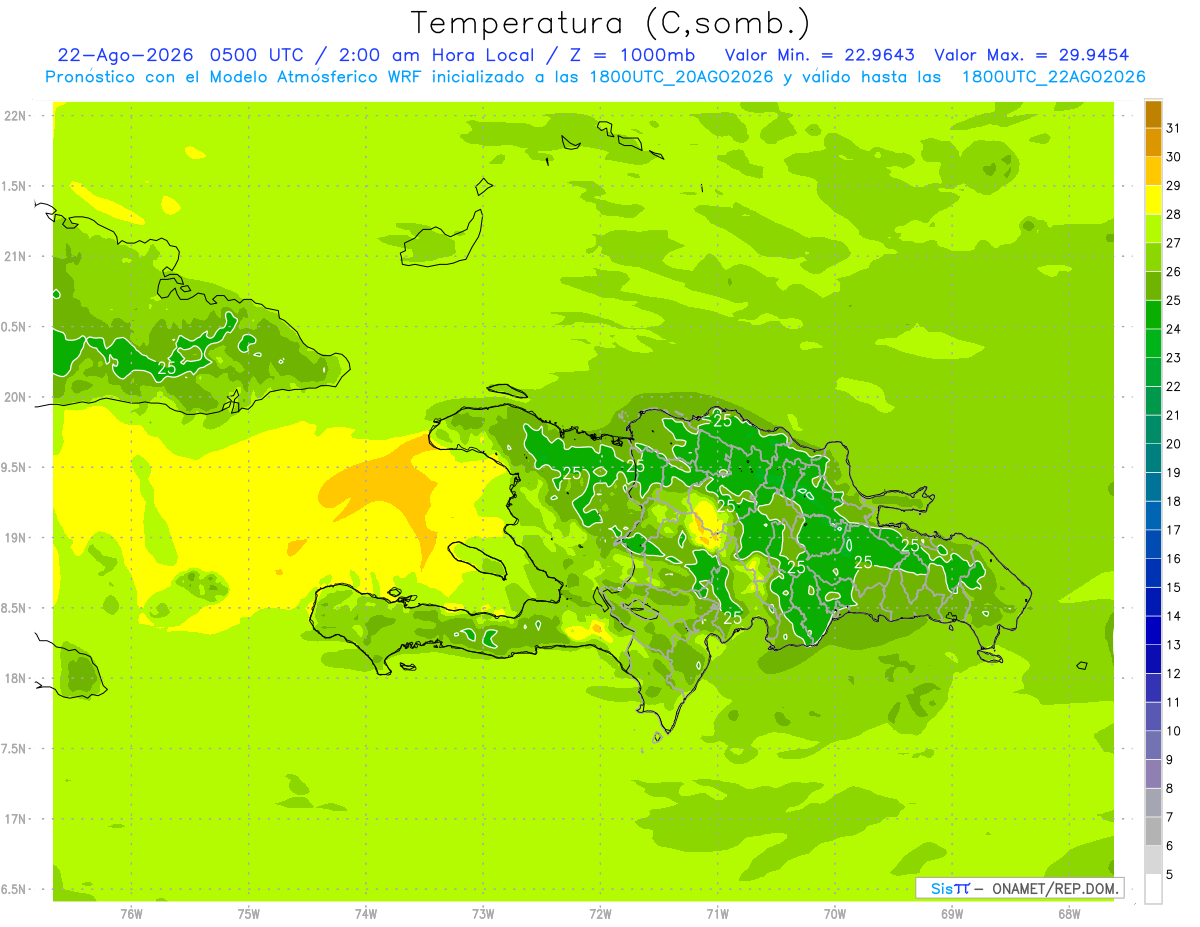Click the legend value "31"
This screenshot has height=927, width=1200.
pyautogui.click(x=1174, y=128)
